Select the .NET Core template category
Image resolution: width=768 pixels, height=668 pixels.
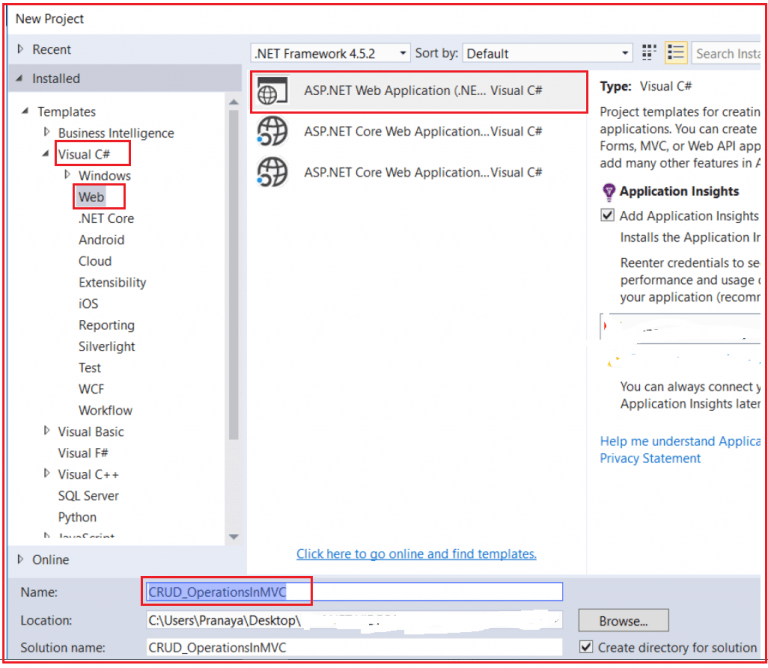pos(106,218)
